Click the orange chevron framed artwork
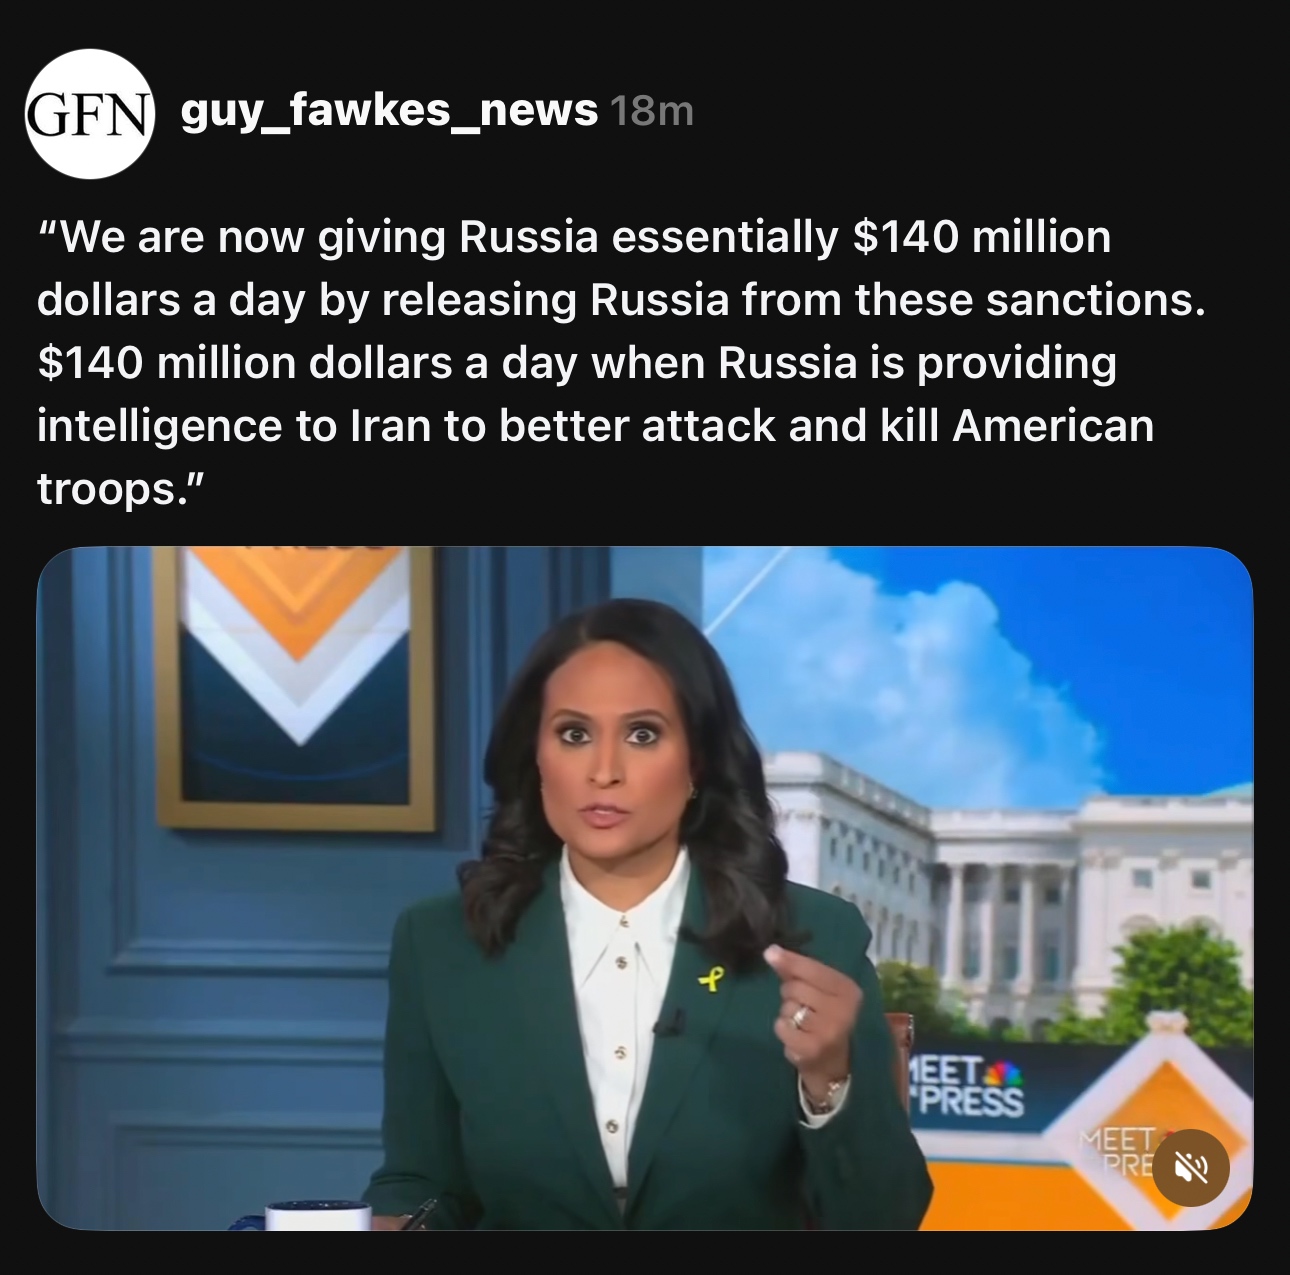Image resolution: width=1290 pixels, height=1275 pixels. pos(297,689)
